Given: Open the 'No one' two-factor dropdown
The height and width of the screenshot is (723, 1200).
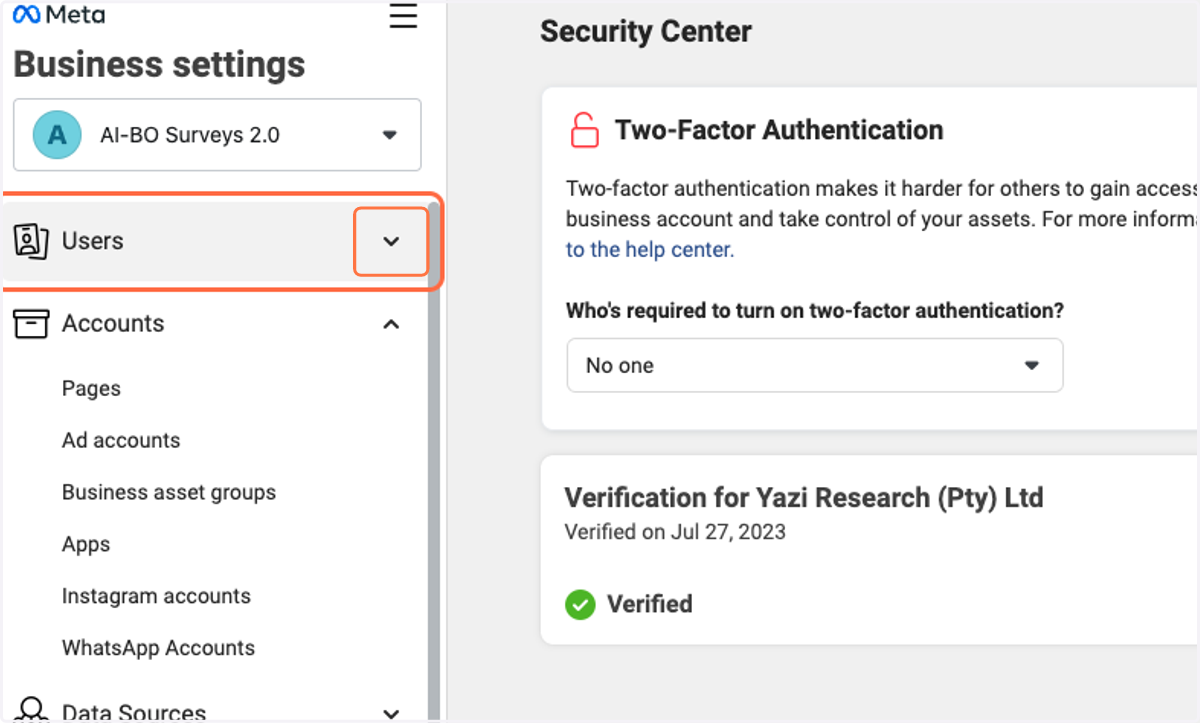Looking at the screenshot, I should point(814,365).
